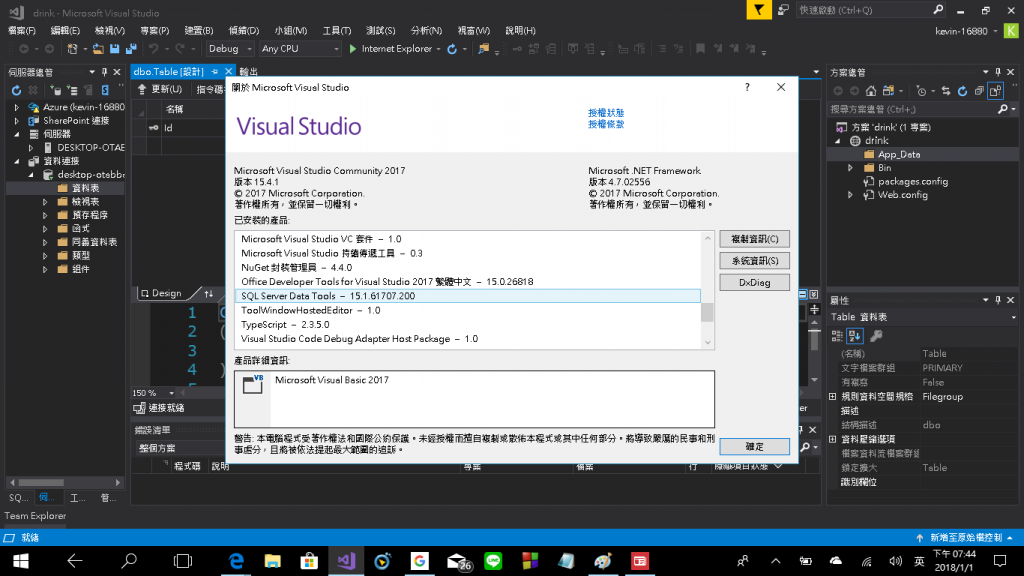Viewport: 1024px width, 576px height.
Task: Click the yellow feedback filter icon
Action: [758, 10]
